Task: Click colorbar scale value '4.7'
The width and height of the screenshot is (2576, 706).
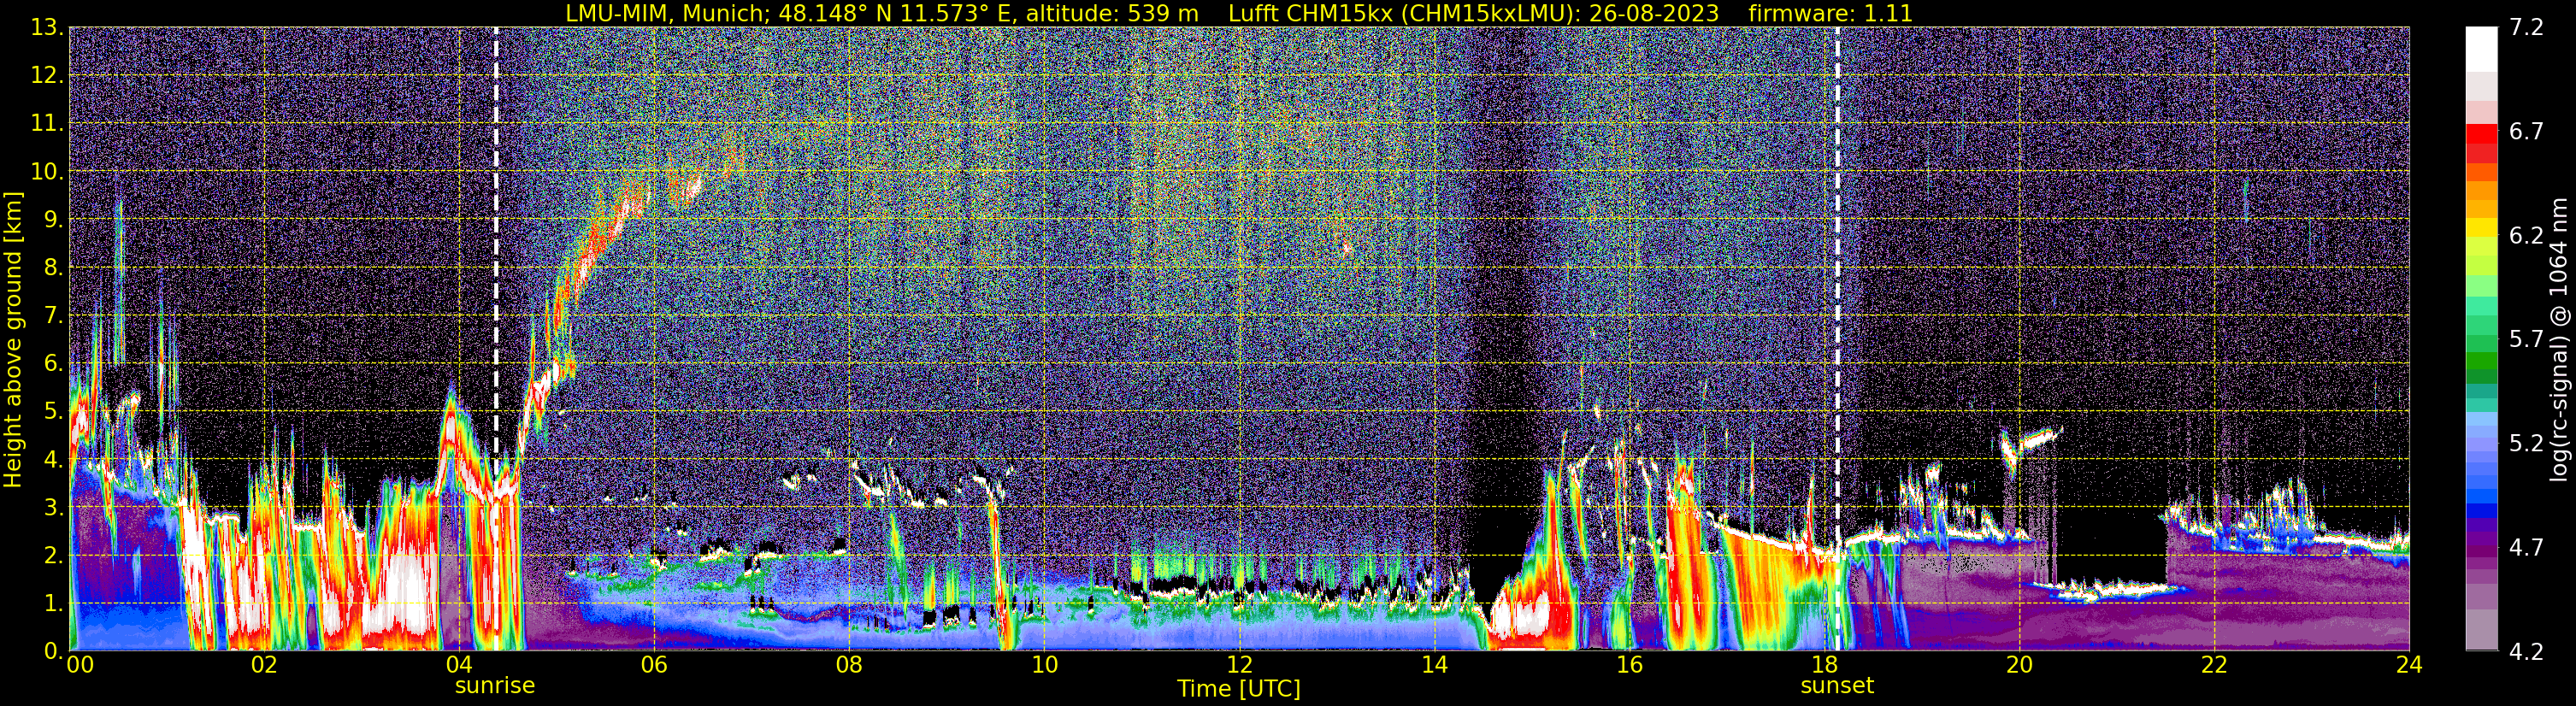Action: (x=2526, y=547)
